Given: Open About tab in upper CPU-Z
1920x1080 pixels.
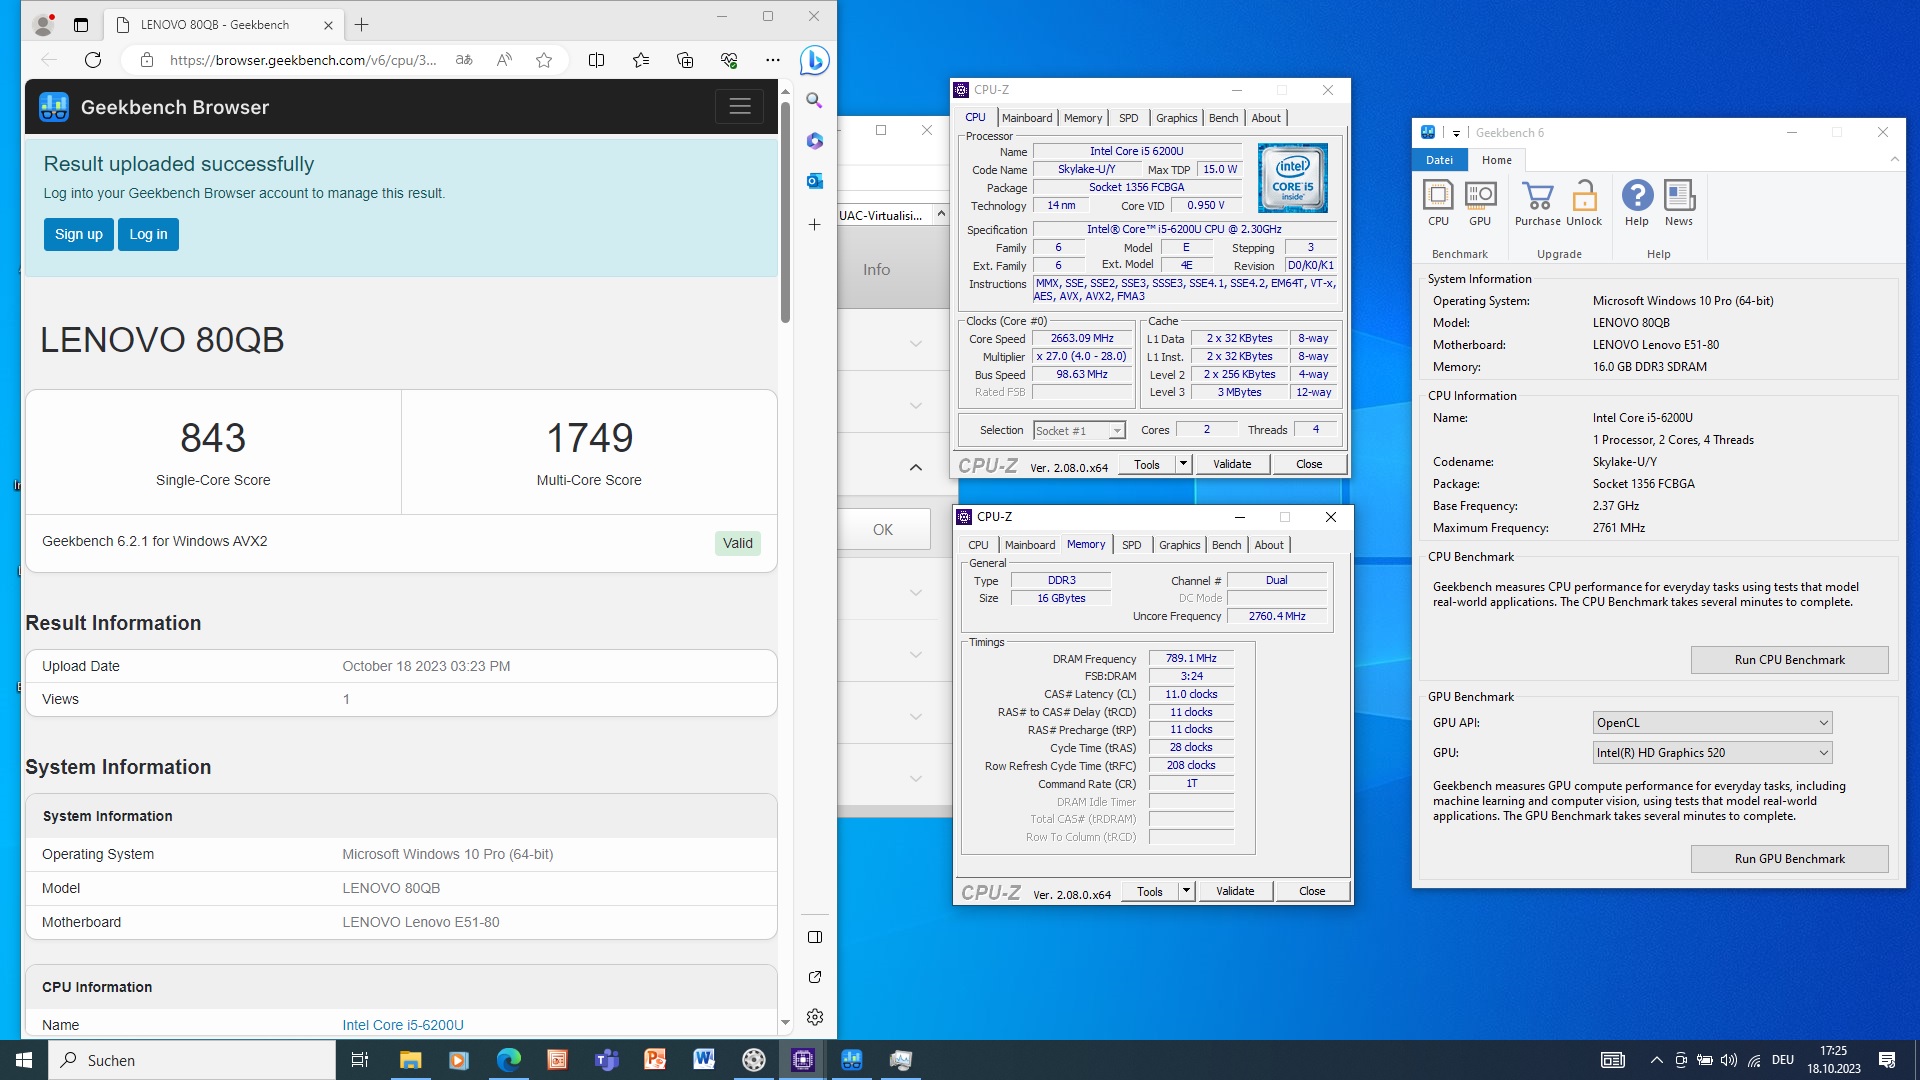Looking at the screenshot, I should pos(1266,118).
